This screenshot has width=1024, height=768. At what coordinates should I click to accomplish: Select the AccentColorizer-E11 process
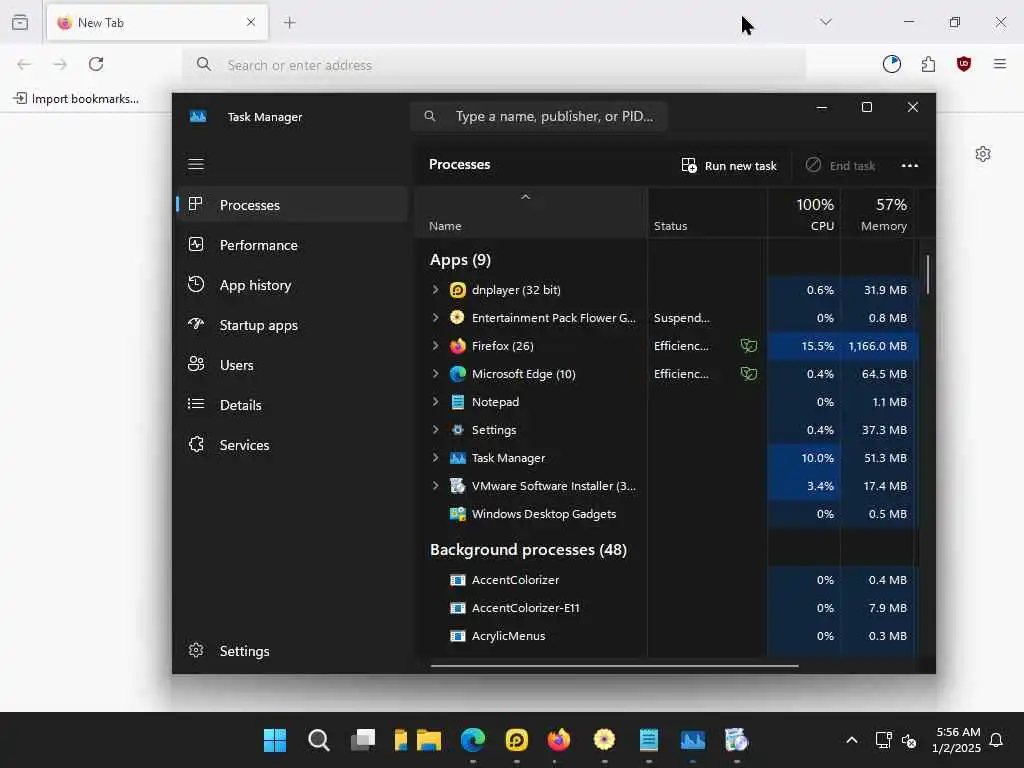tap(666, 608)
